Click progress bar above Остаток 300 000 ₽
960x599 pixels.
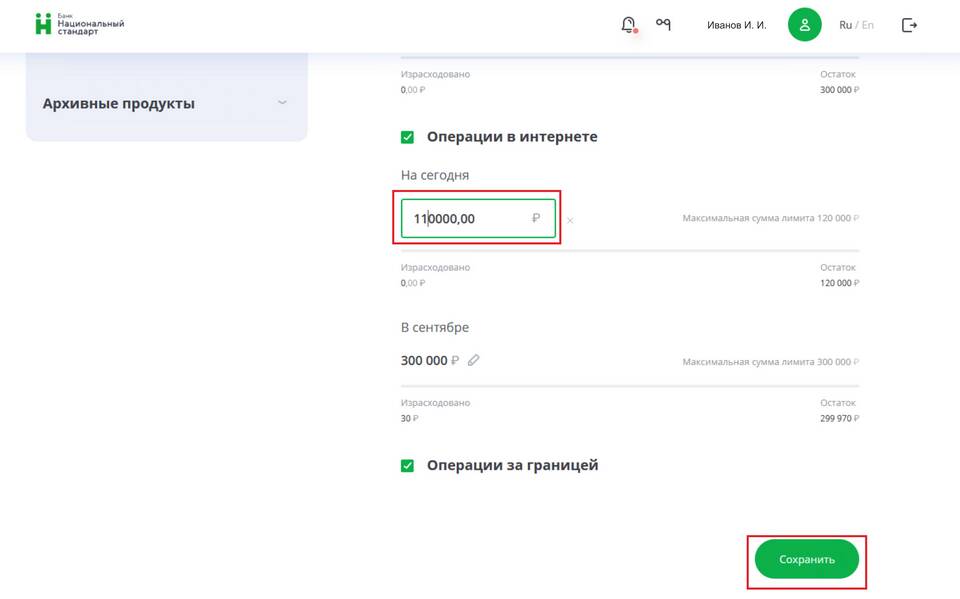coord(630,58)
